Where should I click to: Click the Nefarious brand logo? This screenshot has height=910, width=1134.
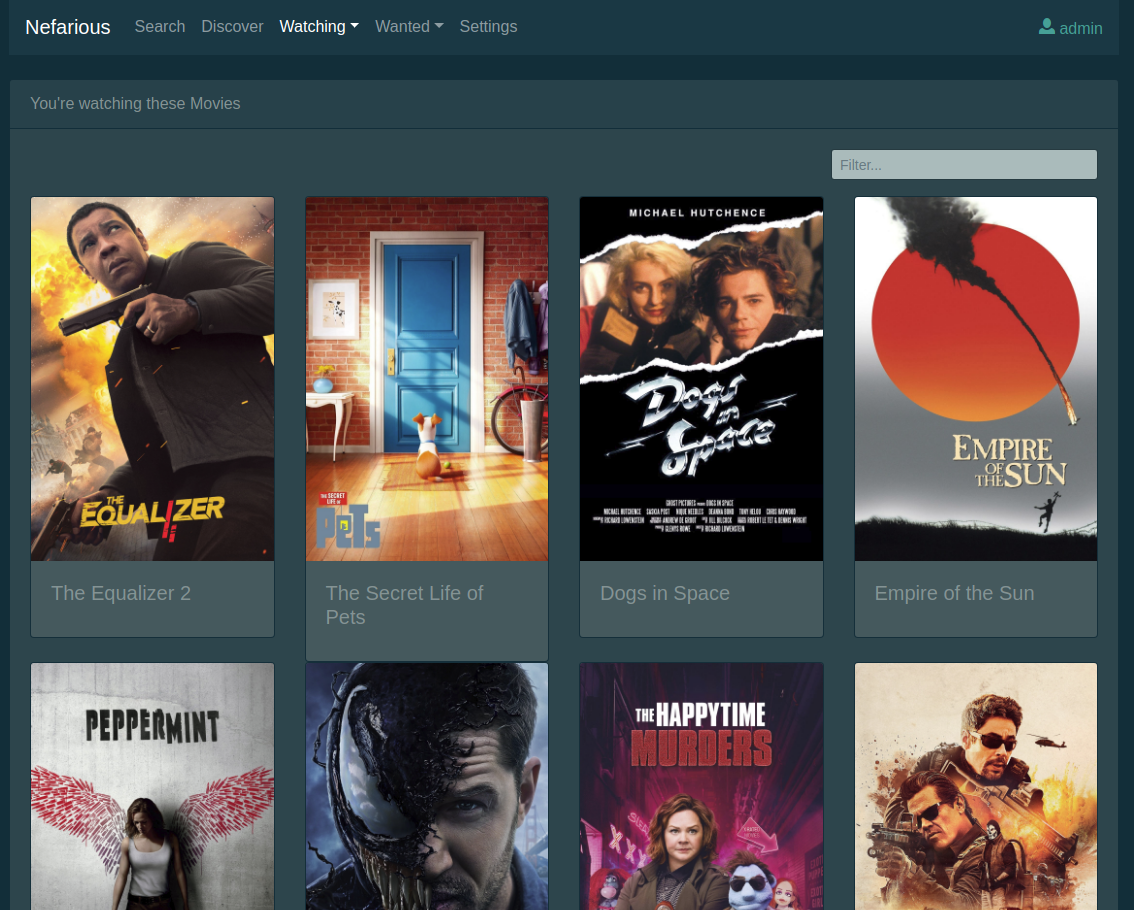coord(68,27)
